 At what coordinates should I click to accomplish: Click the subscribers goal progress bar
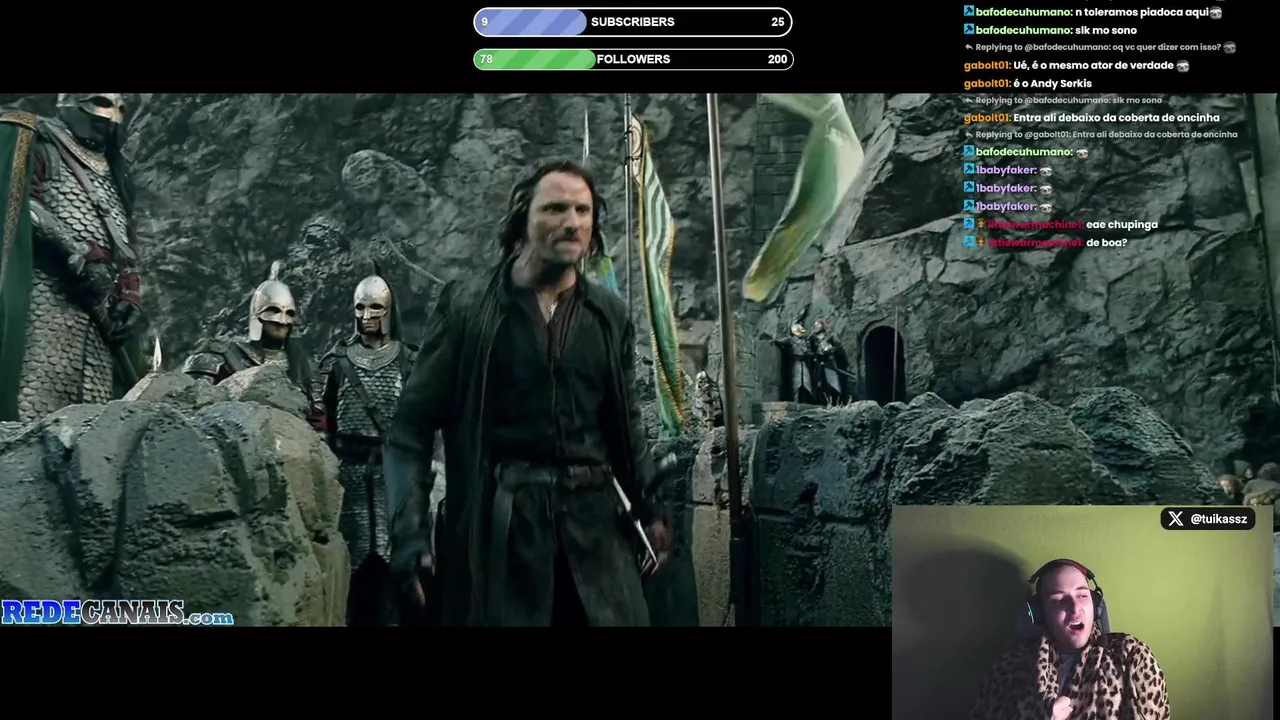pyautogui.click(x=633, y=22)
